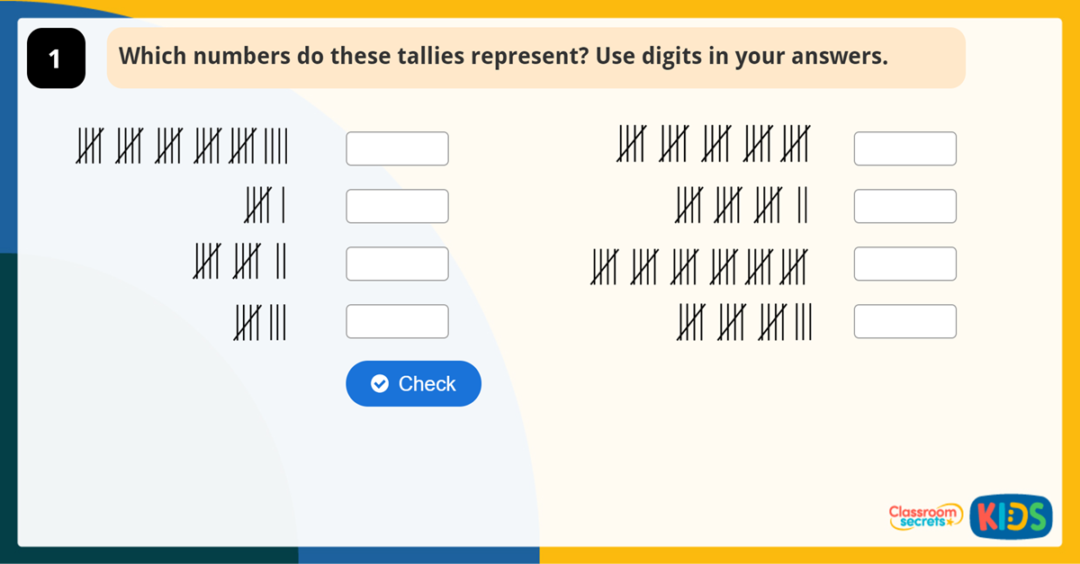Click answer box for top-left tally row
This screenshot has height=564, width=1080.
(x=397, y=149)
